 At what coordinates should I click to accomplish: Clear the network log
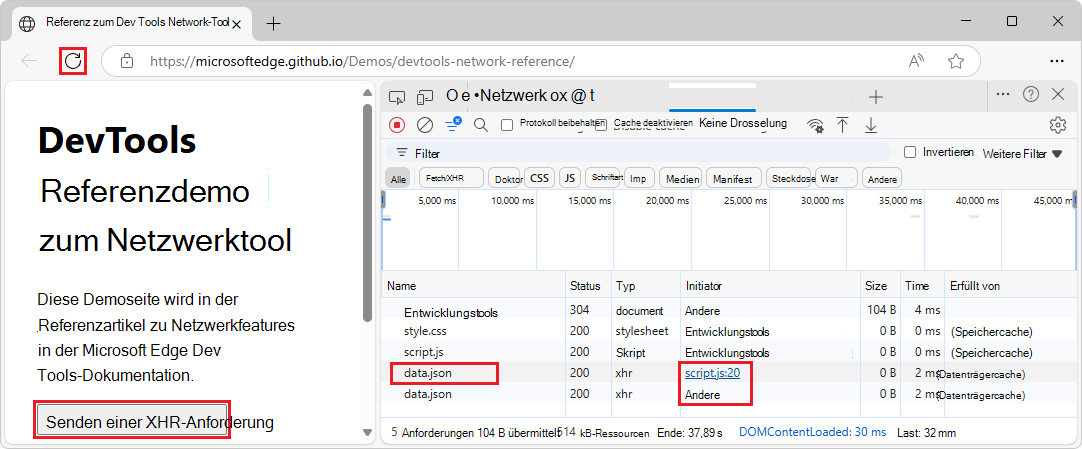pos(425,125)
